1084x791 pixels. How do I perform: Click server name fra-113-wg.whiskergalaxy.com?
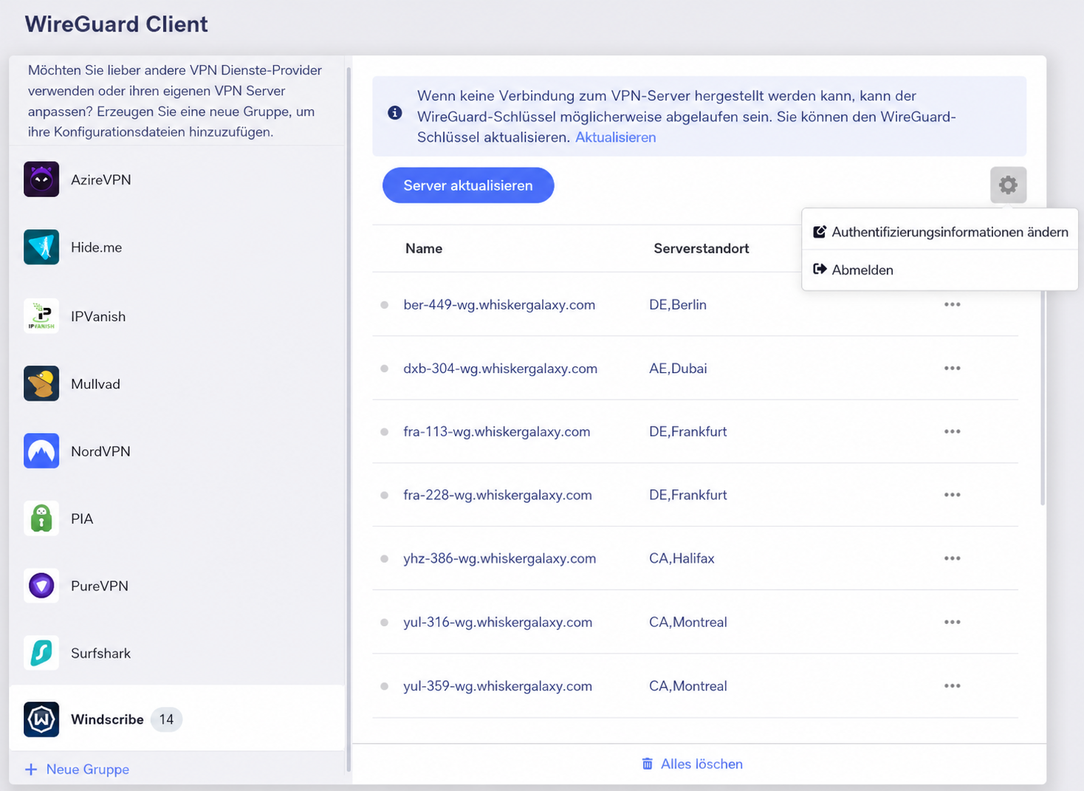497,431
